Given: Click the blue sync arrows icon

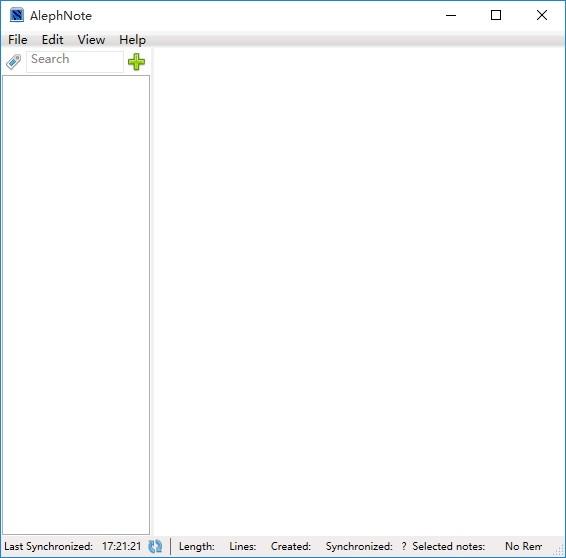Looking at the screenshot, I should tap(155, 546).
